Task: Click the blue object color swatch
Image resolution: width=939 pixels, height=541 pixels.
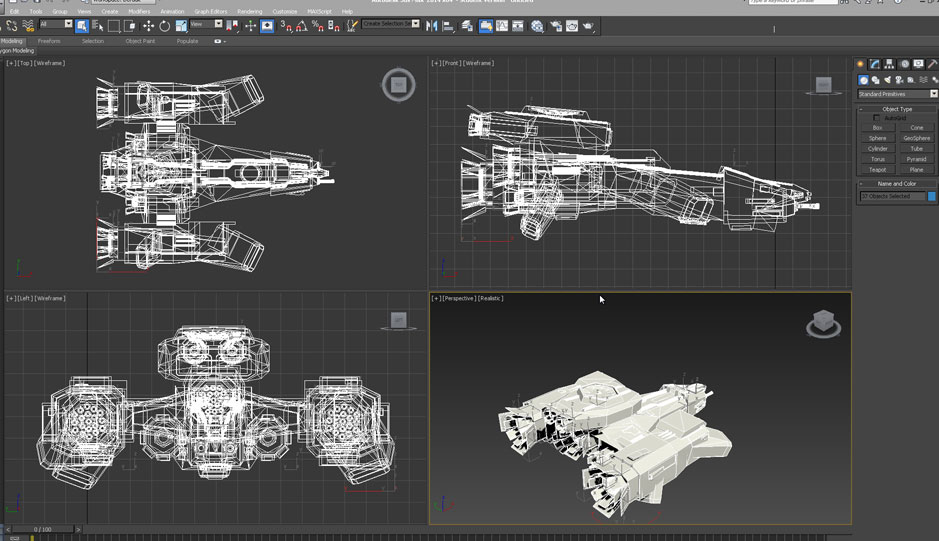Action: point(931,197)
